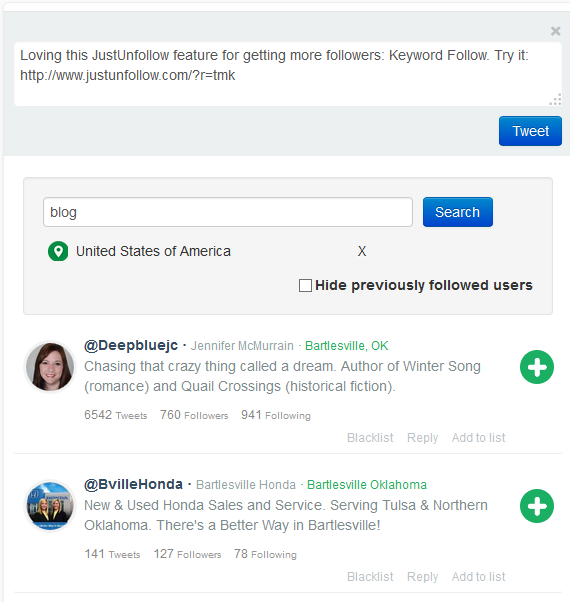Click the Honda Sales and Service bio text

(x=286, y=515)
